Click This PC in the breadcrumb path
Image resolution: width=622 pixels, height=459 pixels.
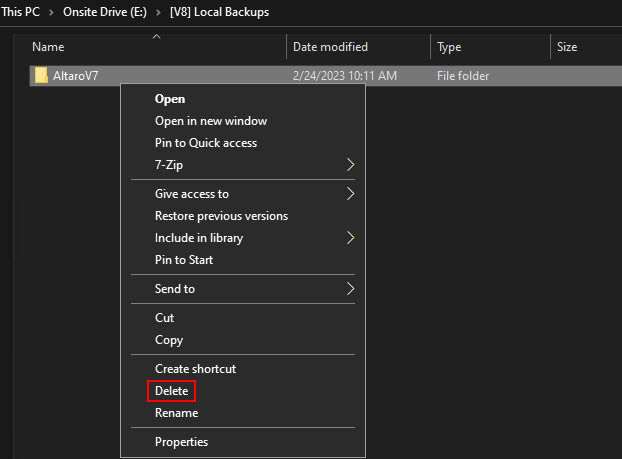click(x=22, y=12)
